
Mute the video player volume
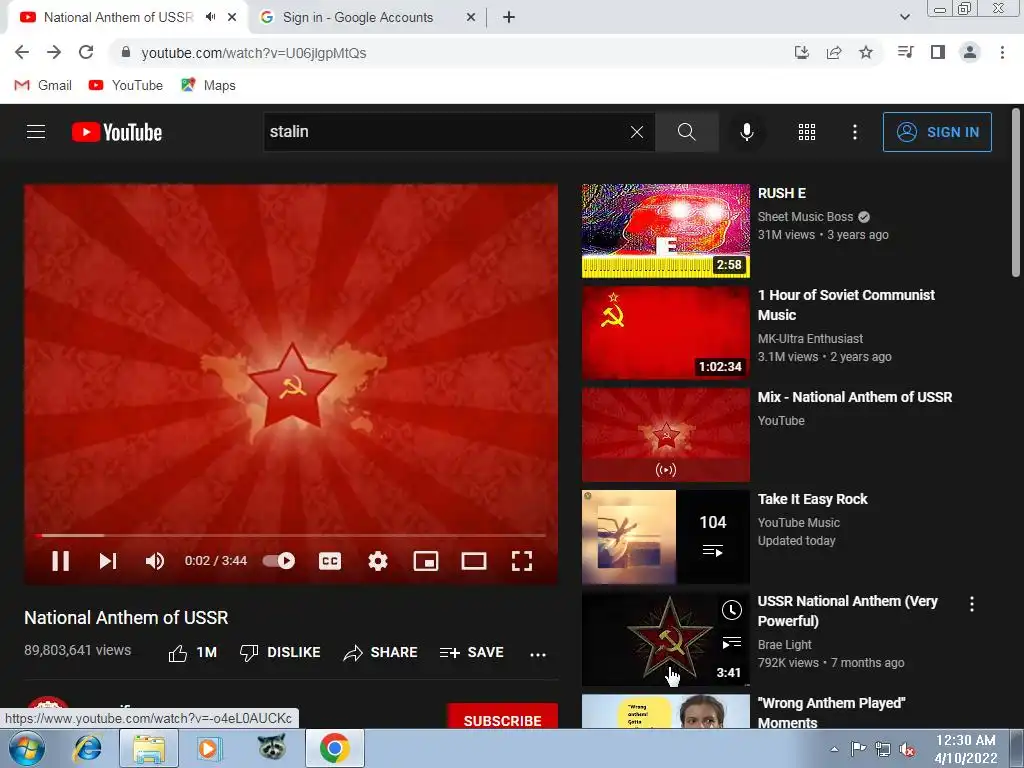[155, 561]
